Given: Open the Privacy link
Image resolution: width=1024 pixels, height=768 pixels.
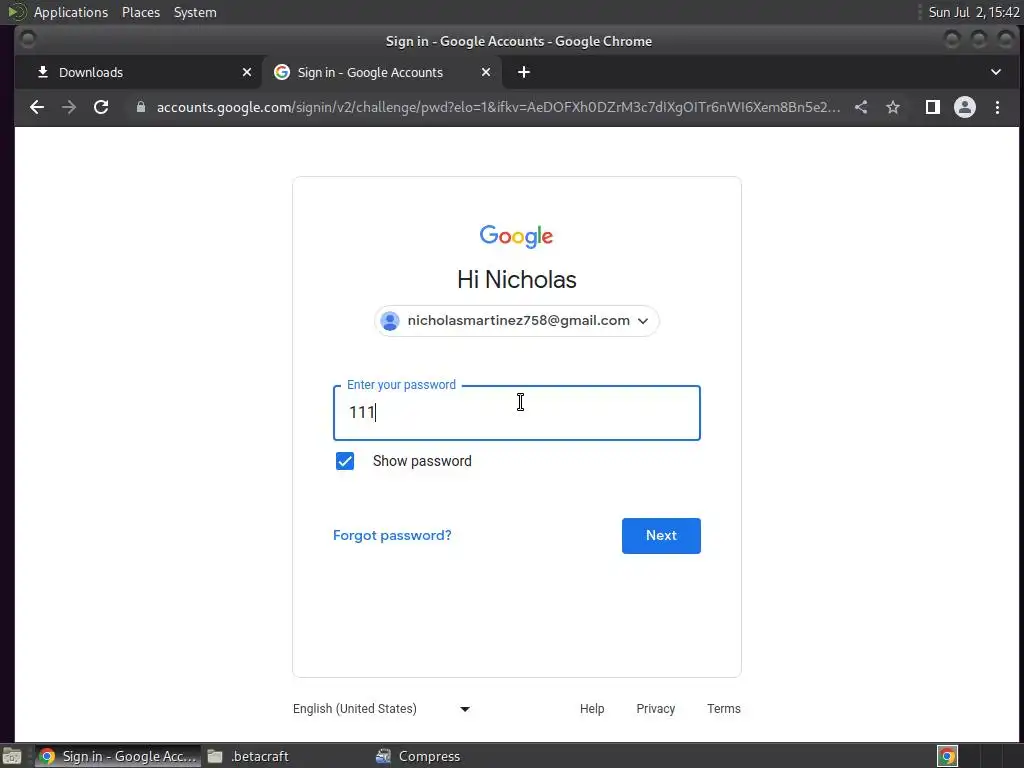Looking at the screenshot, I should tap(656, 709).
